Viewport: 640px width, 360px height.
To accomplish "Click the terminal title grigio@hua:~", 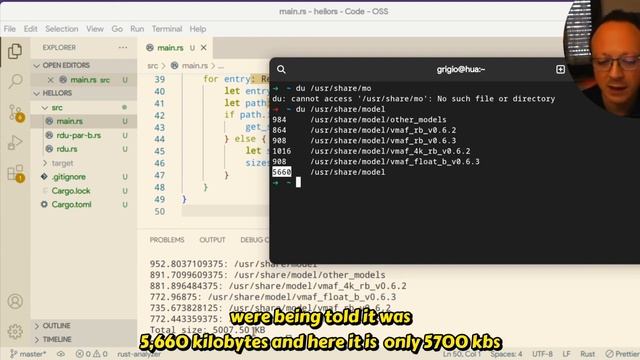I will (461, 69).
